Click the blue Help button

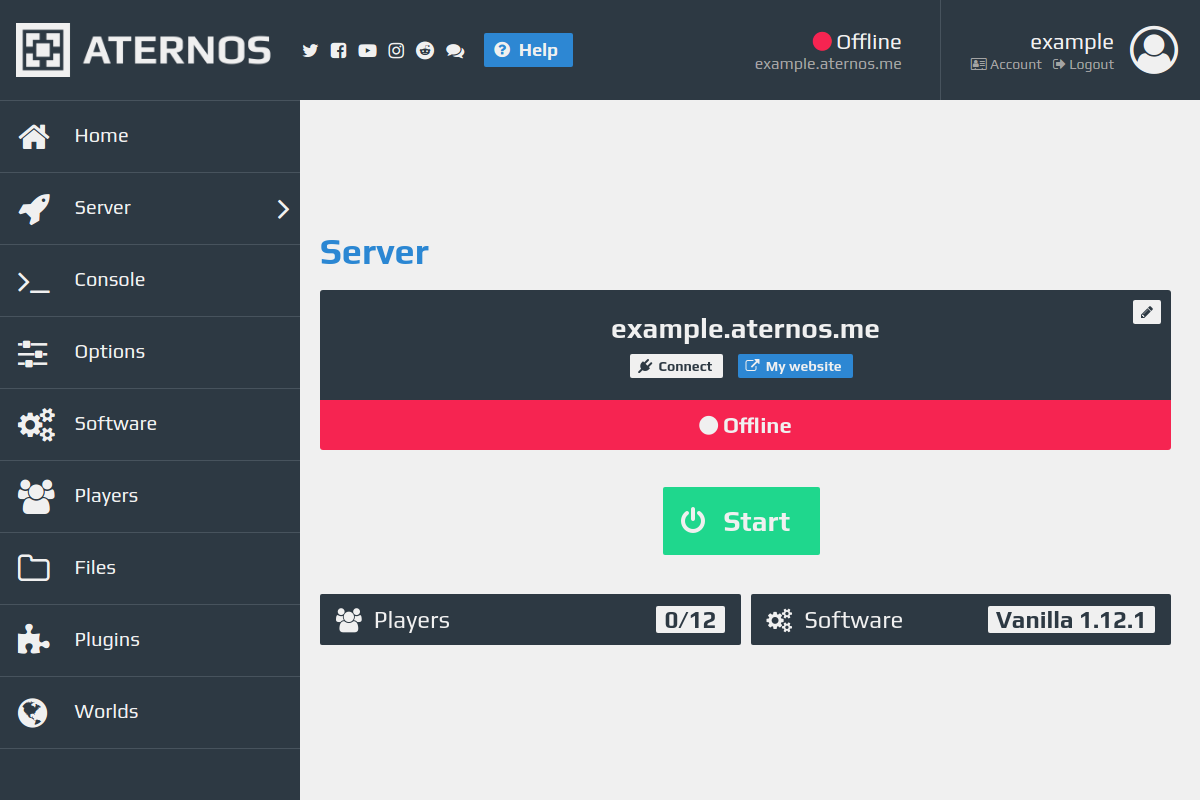(528, 50)
